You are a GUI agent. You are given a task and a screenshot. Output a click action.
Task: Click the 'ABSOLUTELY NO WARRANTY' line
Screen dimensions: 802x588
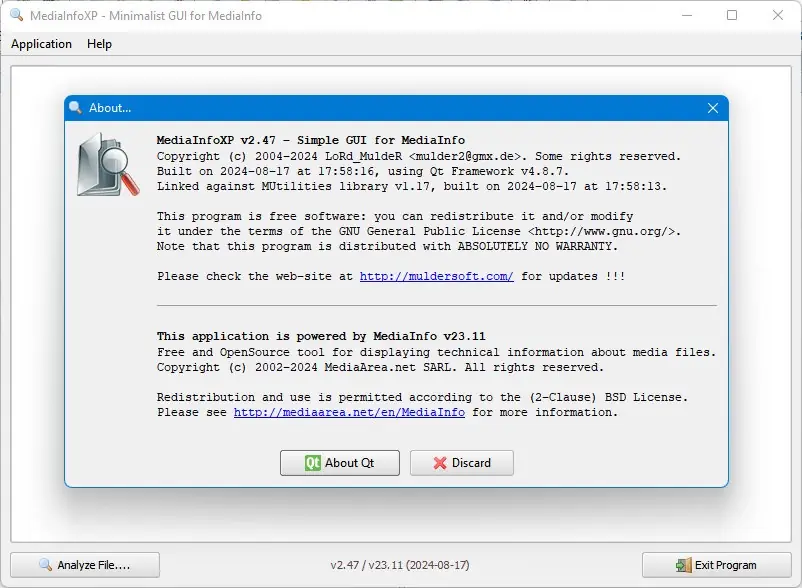click(387, 246)
